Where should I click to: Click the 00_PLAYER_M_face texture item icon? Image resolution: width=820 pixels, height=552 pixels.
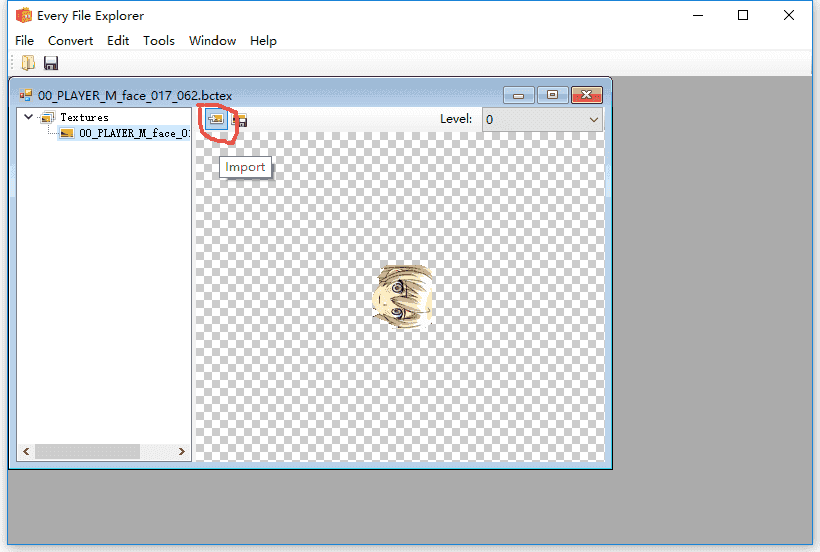pos(66,134)
